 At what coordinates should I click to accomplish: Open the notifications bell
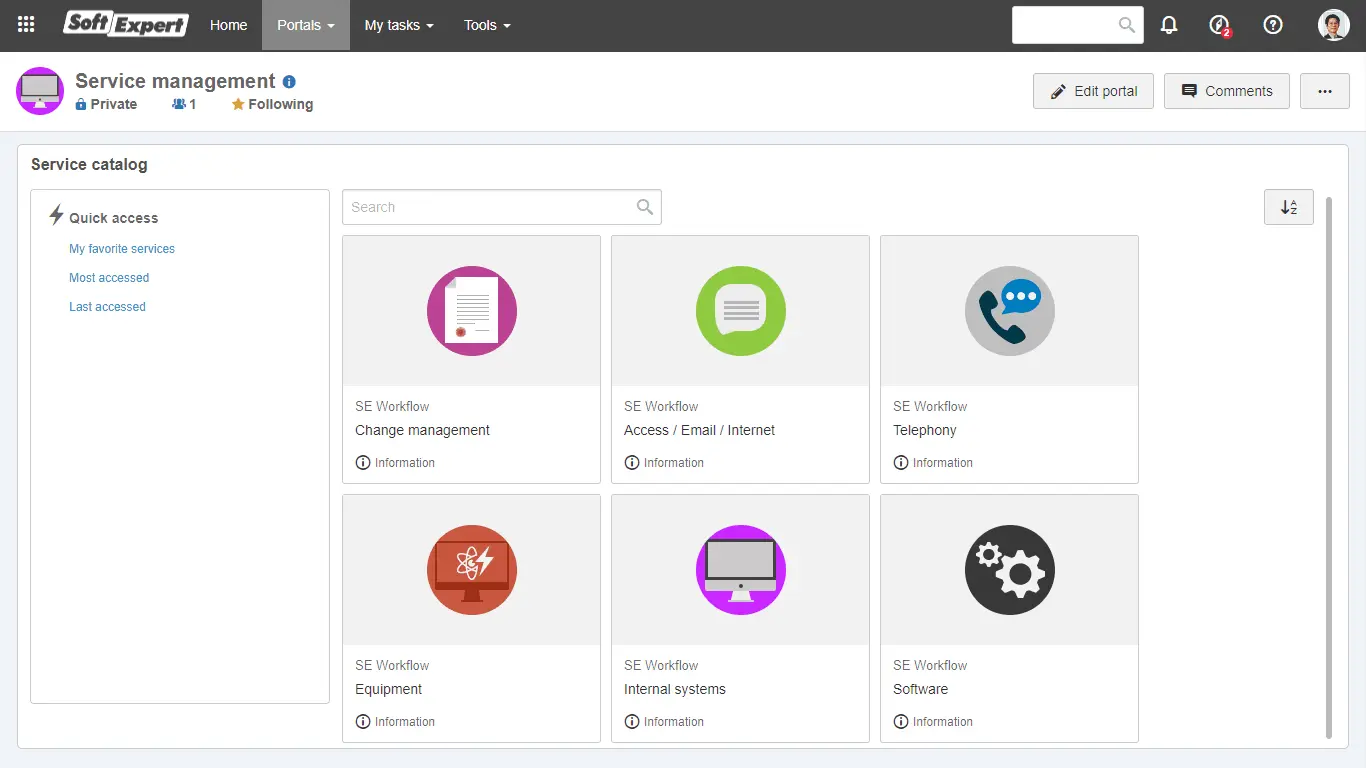click(1169, 25)
